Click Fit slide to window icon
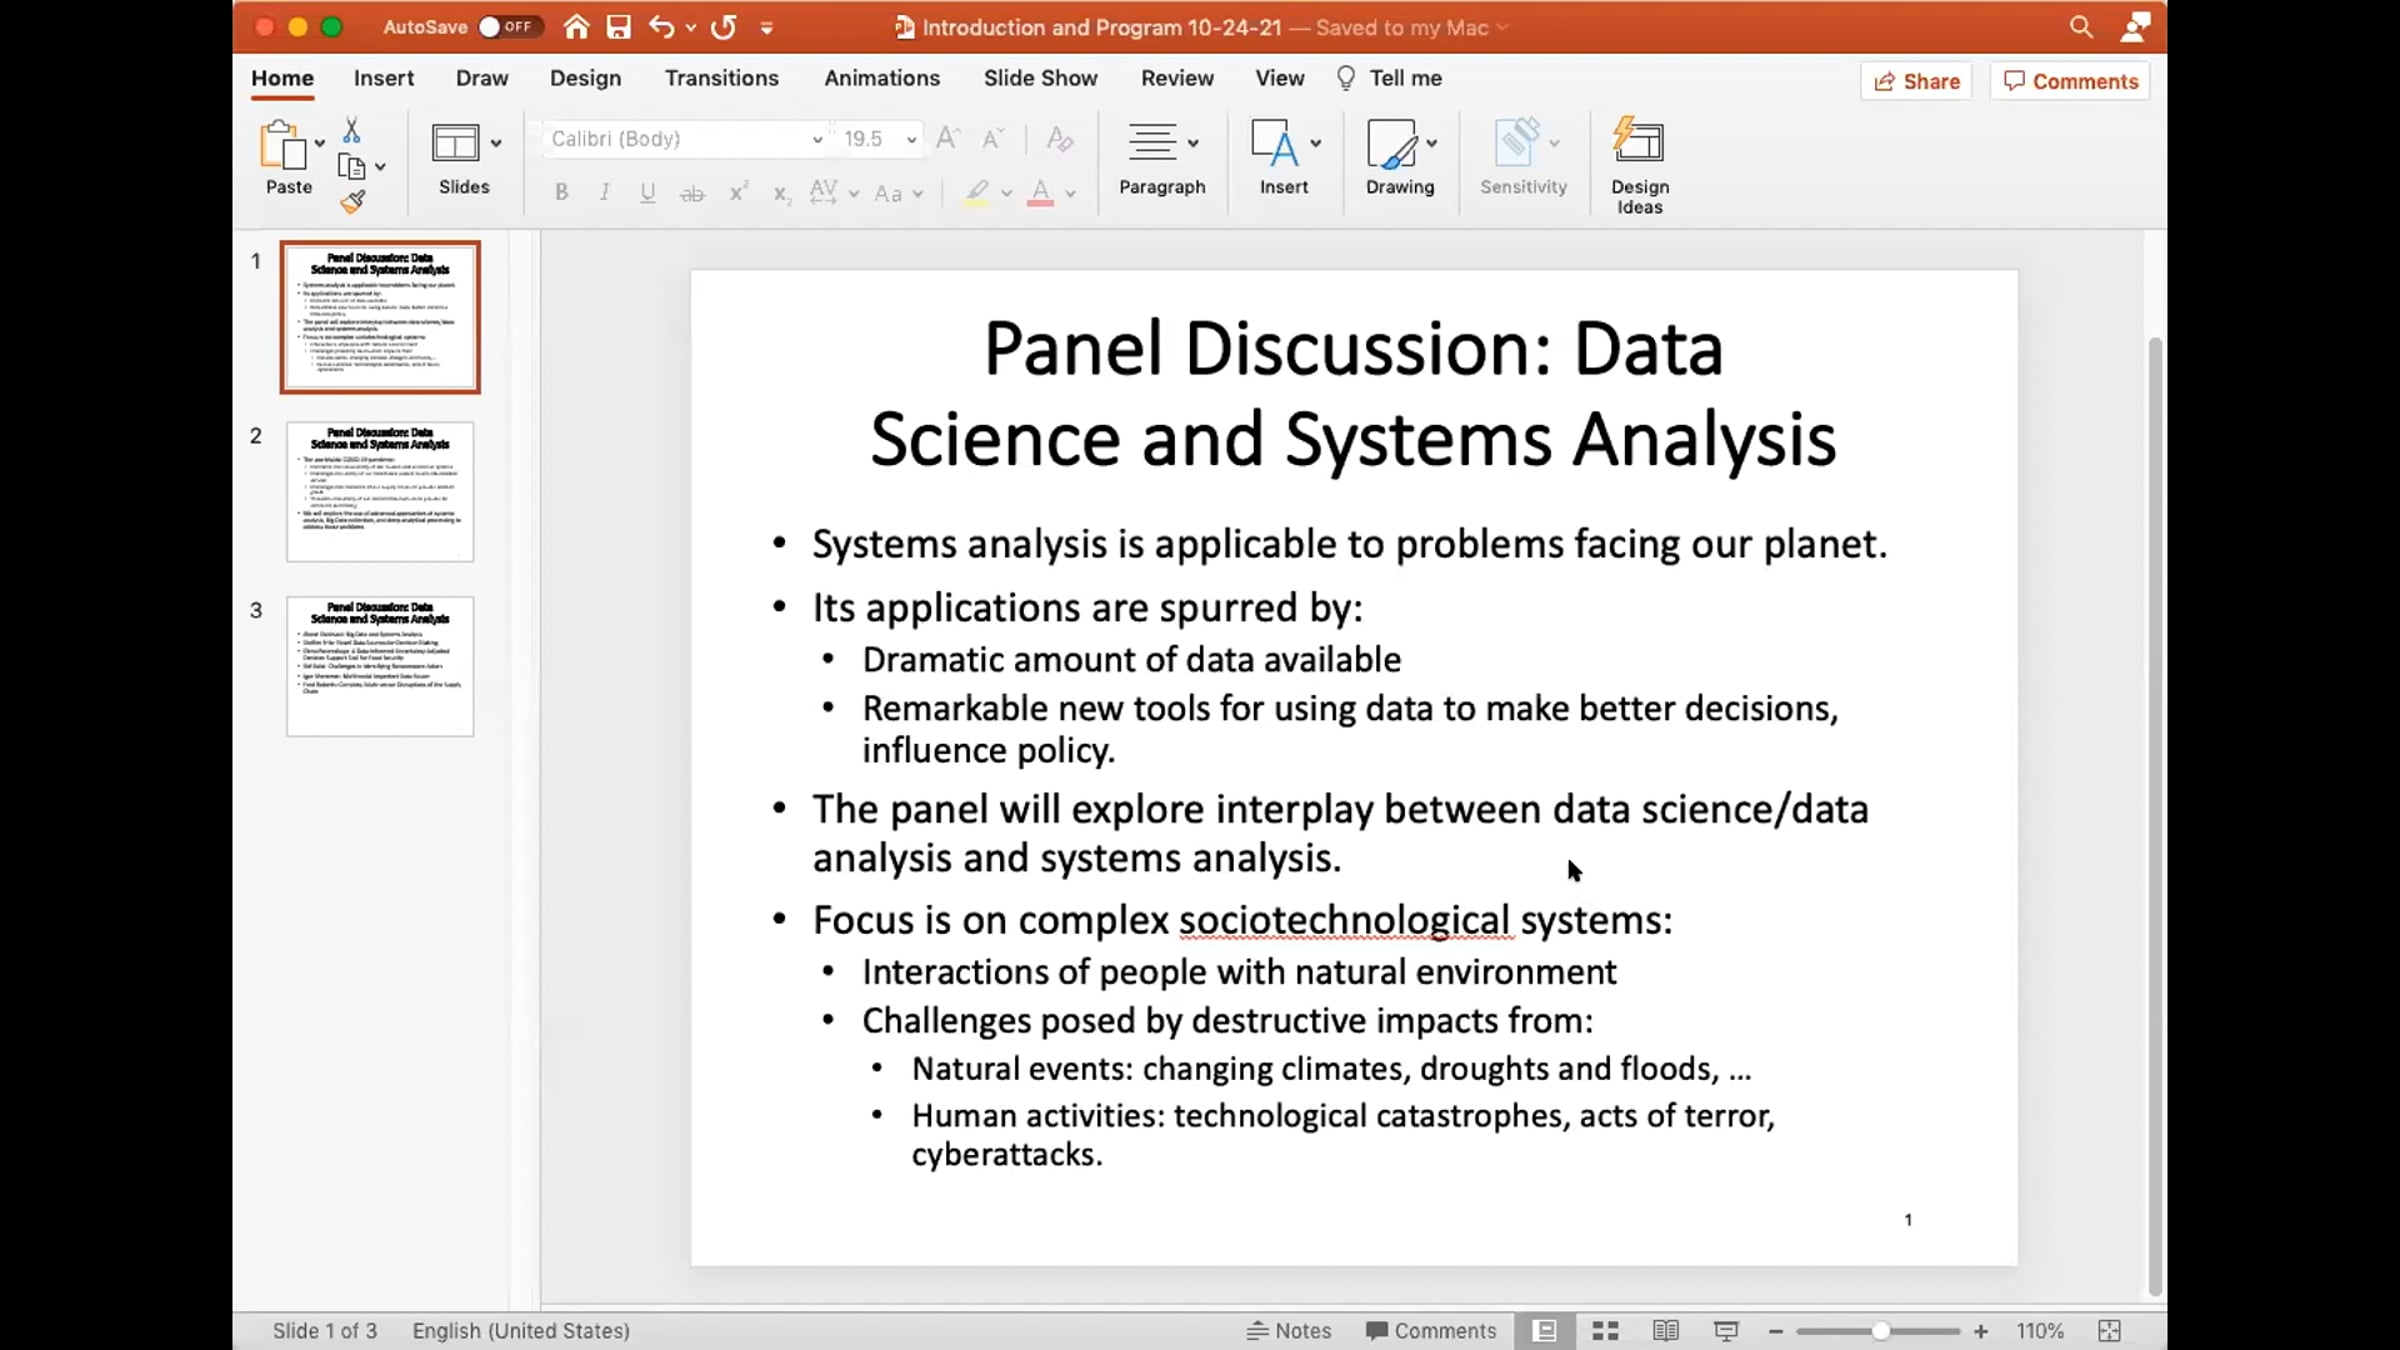 point(2109,1331)
